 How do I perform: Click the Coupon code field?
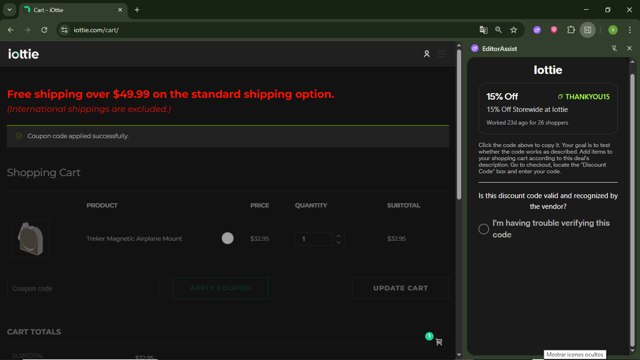[82, 288]
